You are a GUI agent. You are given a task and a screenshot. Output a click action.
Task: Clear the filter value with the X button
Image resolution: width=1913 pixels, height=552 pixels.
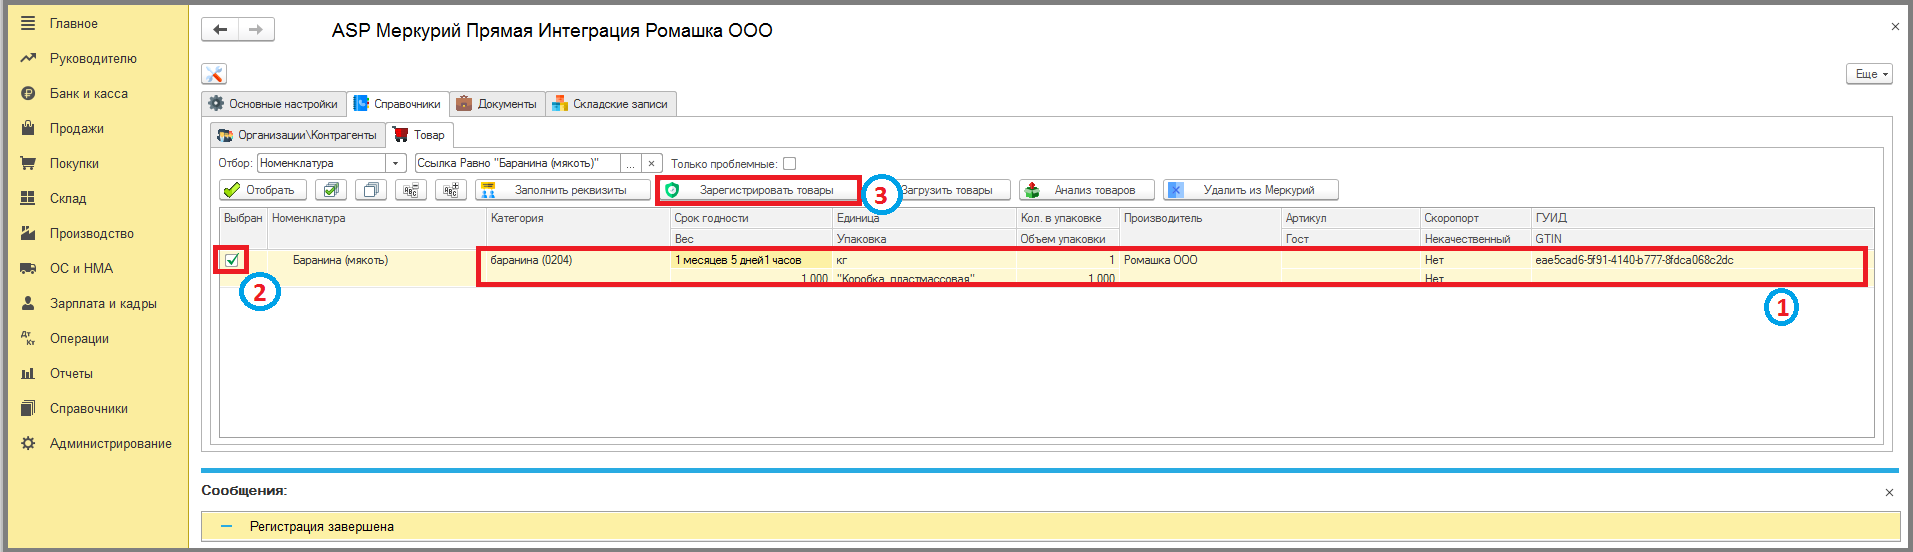pos(652,163)
